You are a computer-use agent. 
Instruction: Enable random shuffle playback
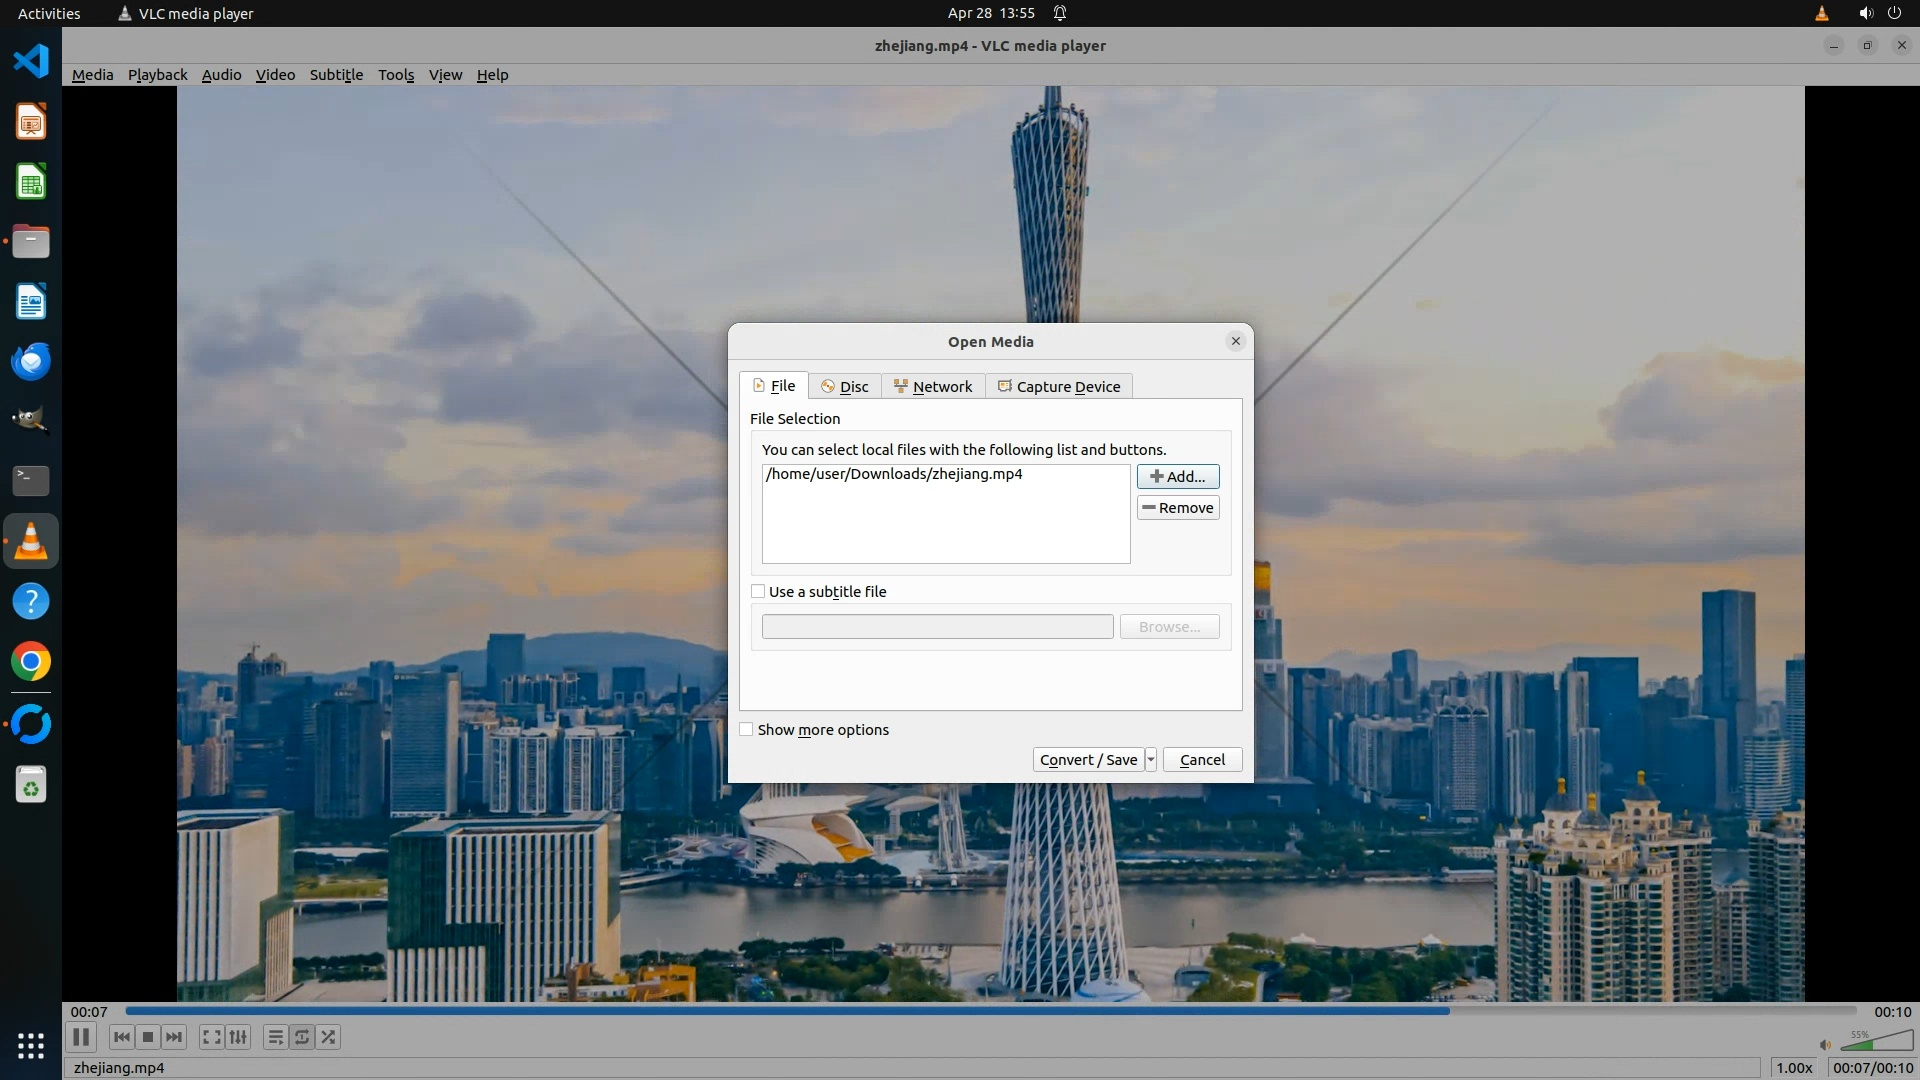click(x=328, y=1037)
